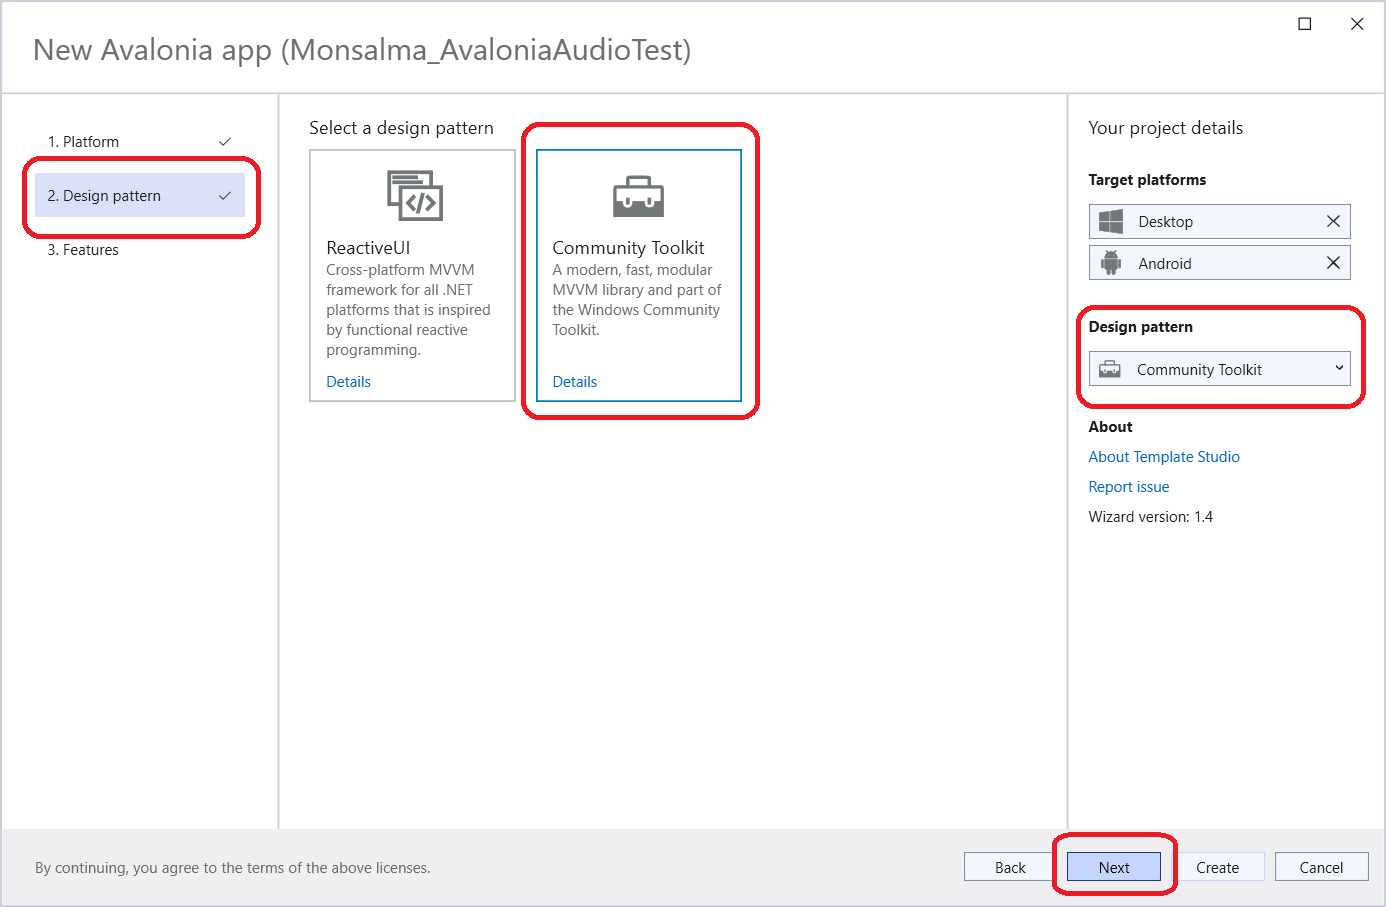Click the ReactiveUI code window icon

pos(415,195)
